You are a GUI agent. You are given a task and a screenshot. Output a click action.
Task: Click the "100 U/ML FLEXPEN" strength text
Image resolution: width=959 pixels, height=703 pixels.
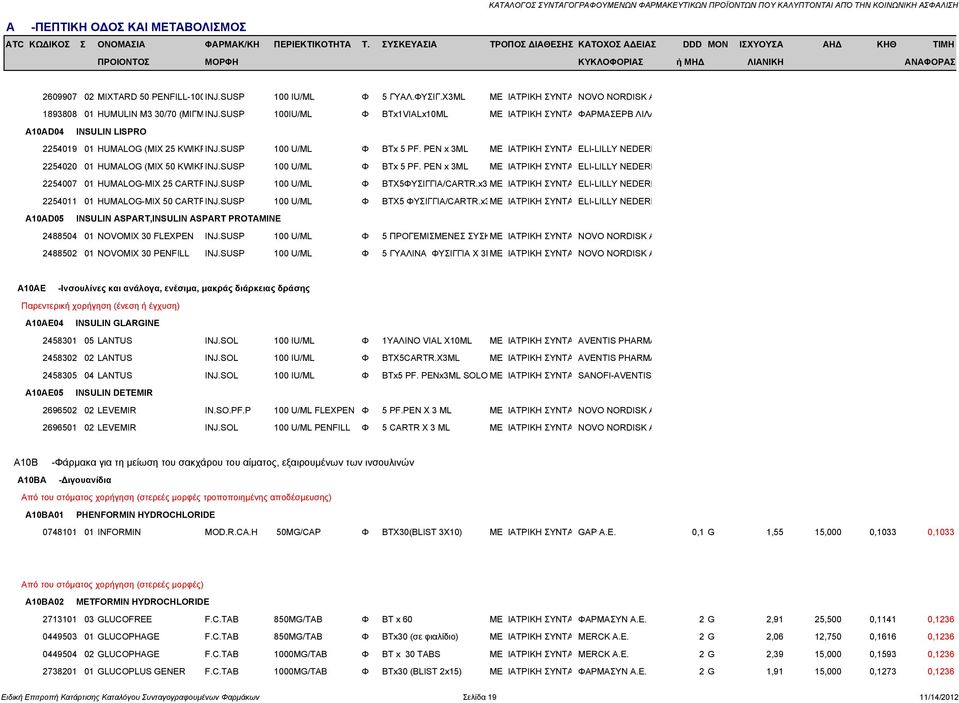[314, 411]
